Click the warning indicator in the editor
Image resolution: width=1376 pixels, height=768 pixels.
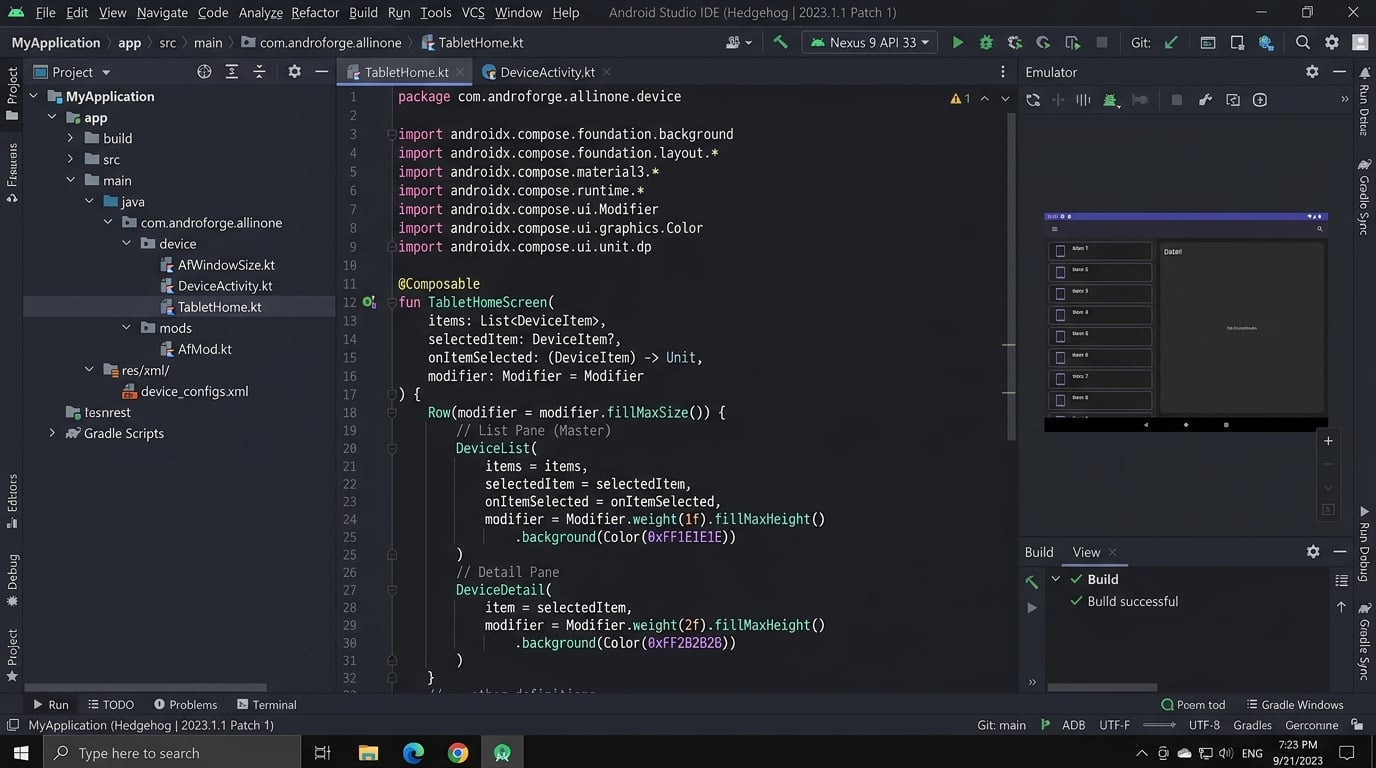960,98
